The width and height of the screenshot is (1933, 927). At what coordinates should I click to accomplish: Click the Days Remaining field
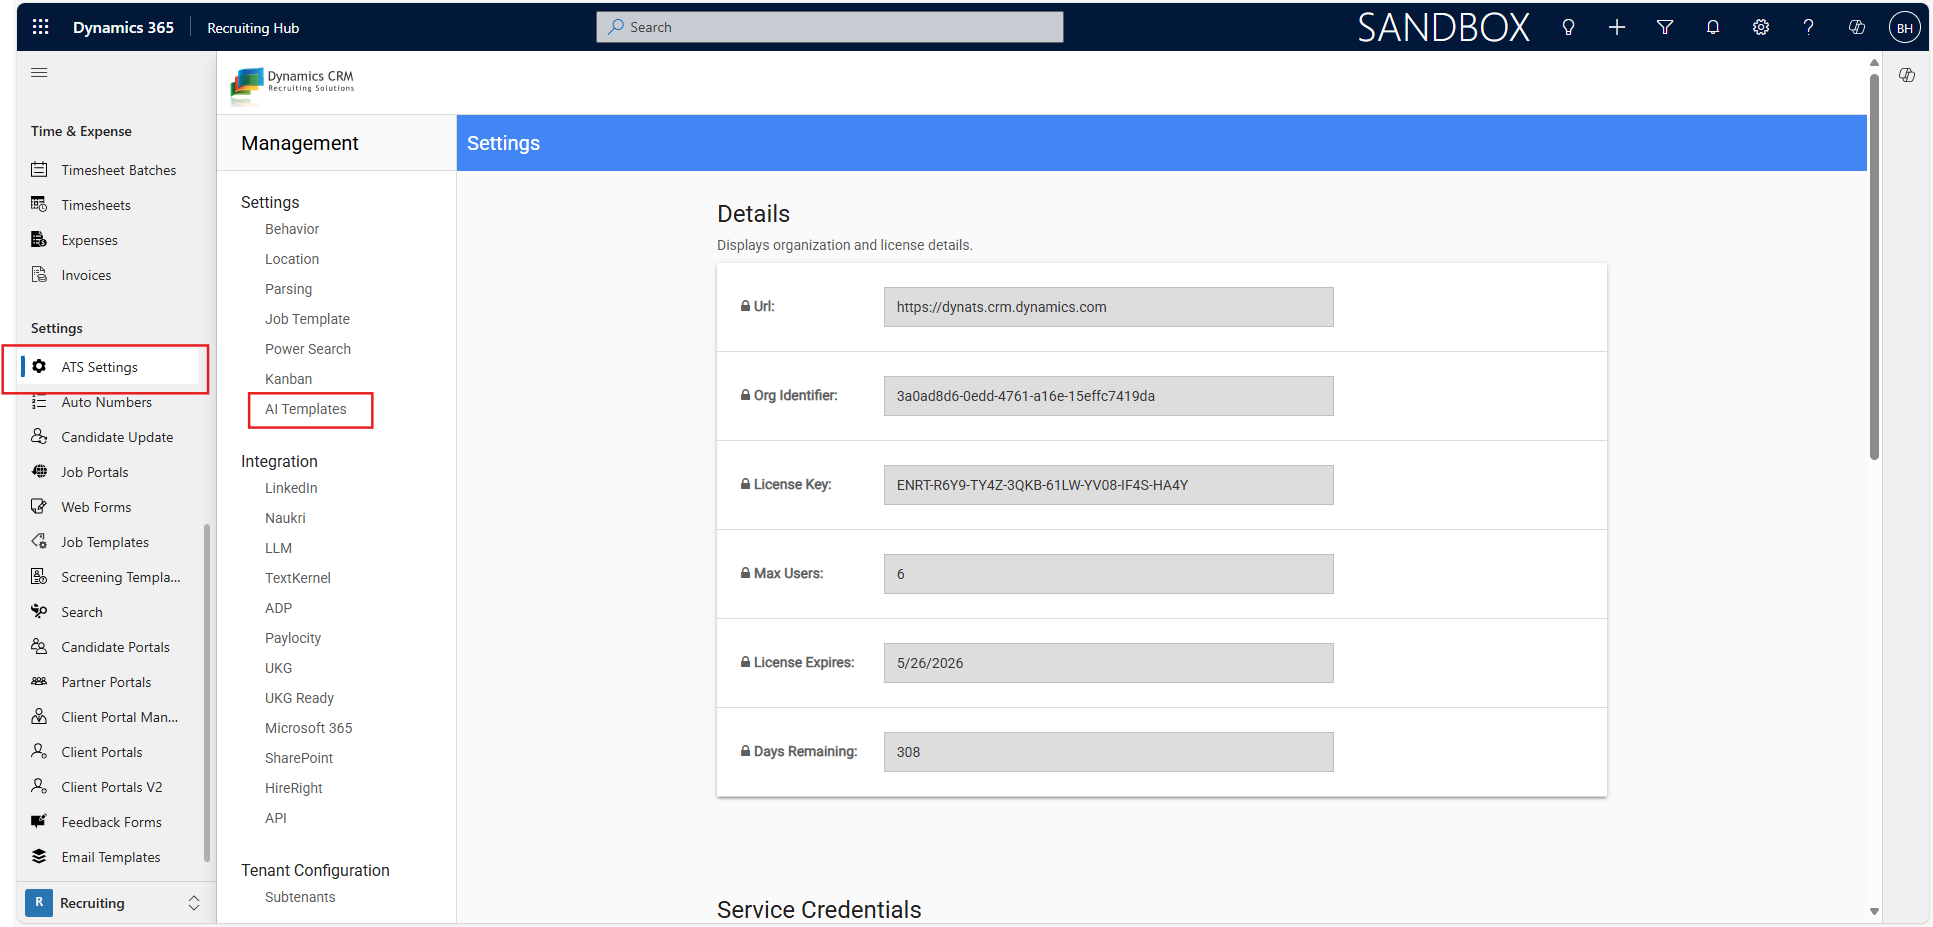click(1108, 752)
